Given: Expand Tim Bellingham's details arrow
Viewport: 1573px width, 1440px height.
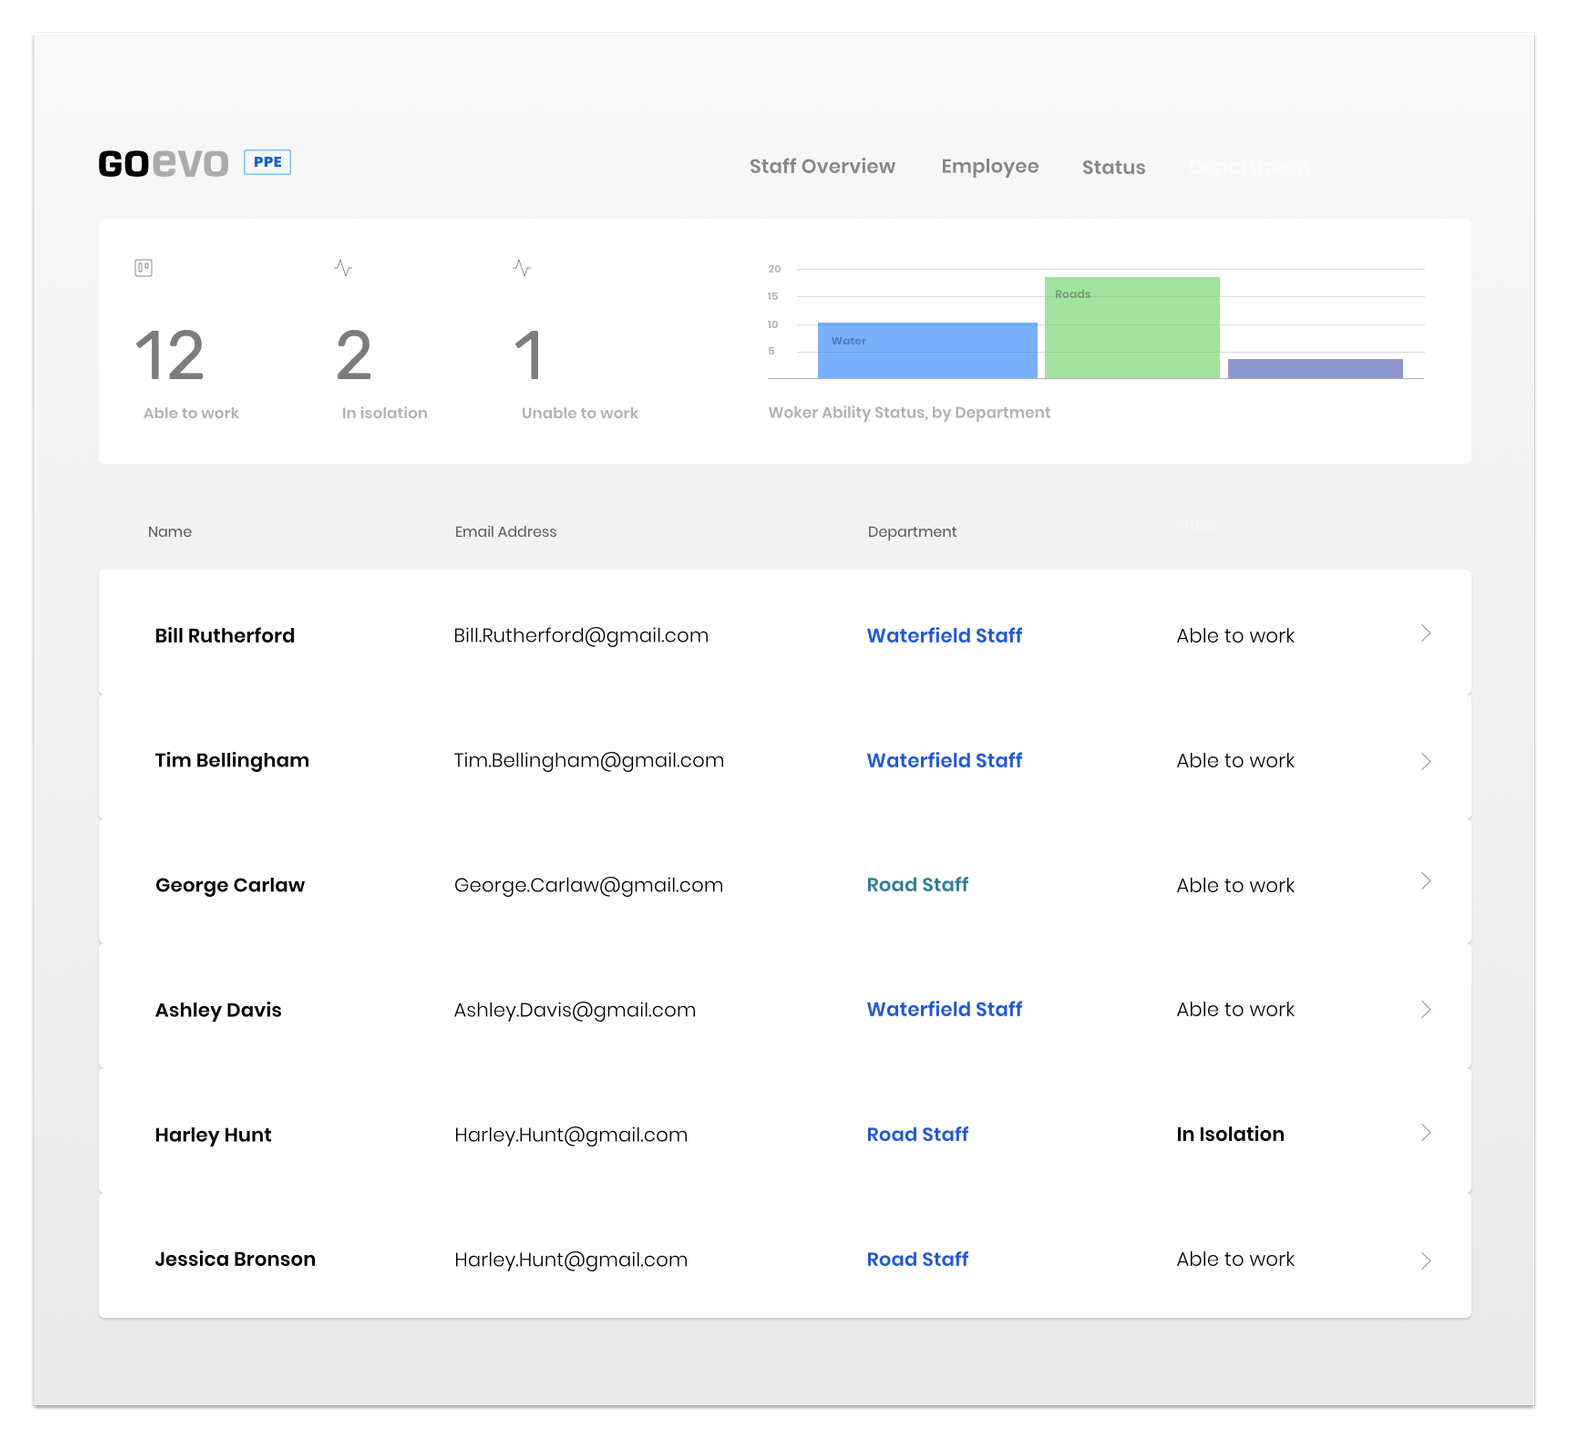Looking at the screenshot, I should tap(1426, 761).
